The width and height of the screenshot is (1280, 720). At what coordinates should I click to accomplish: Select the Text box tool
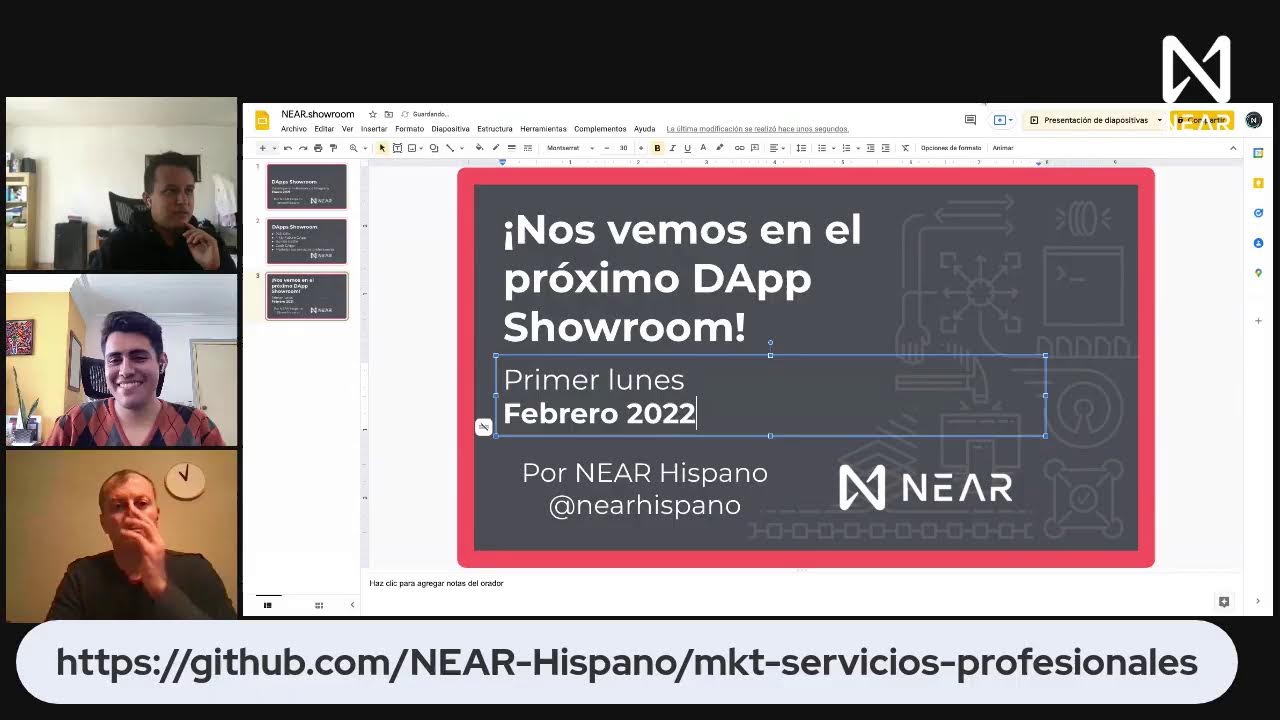click(397, 148)
